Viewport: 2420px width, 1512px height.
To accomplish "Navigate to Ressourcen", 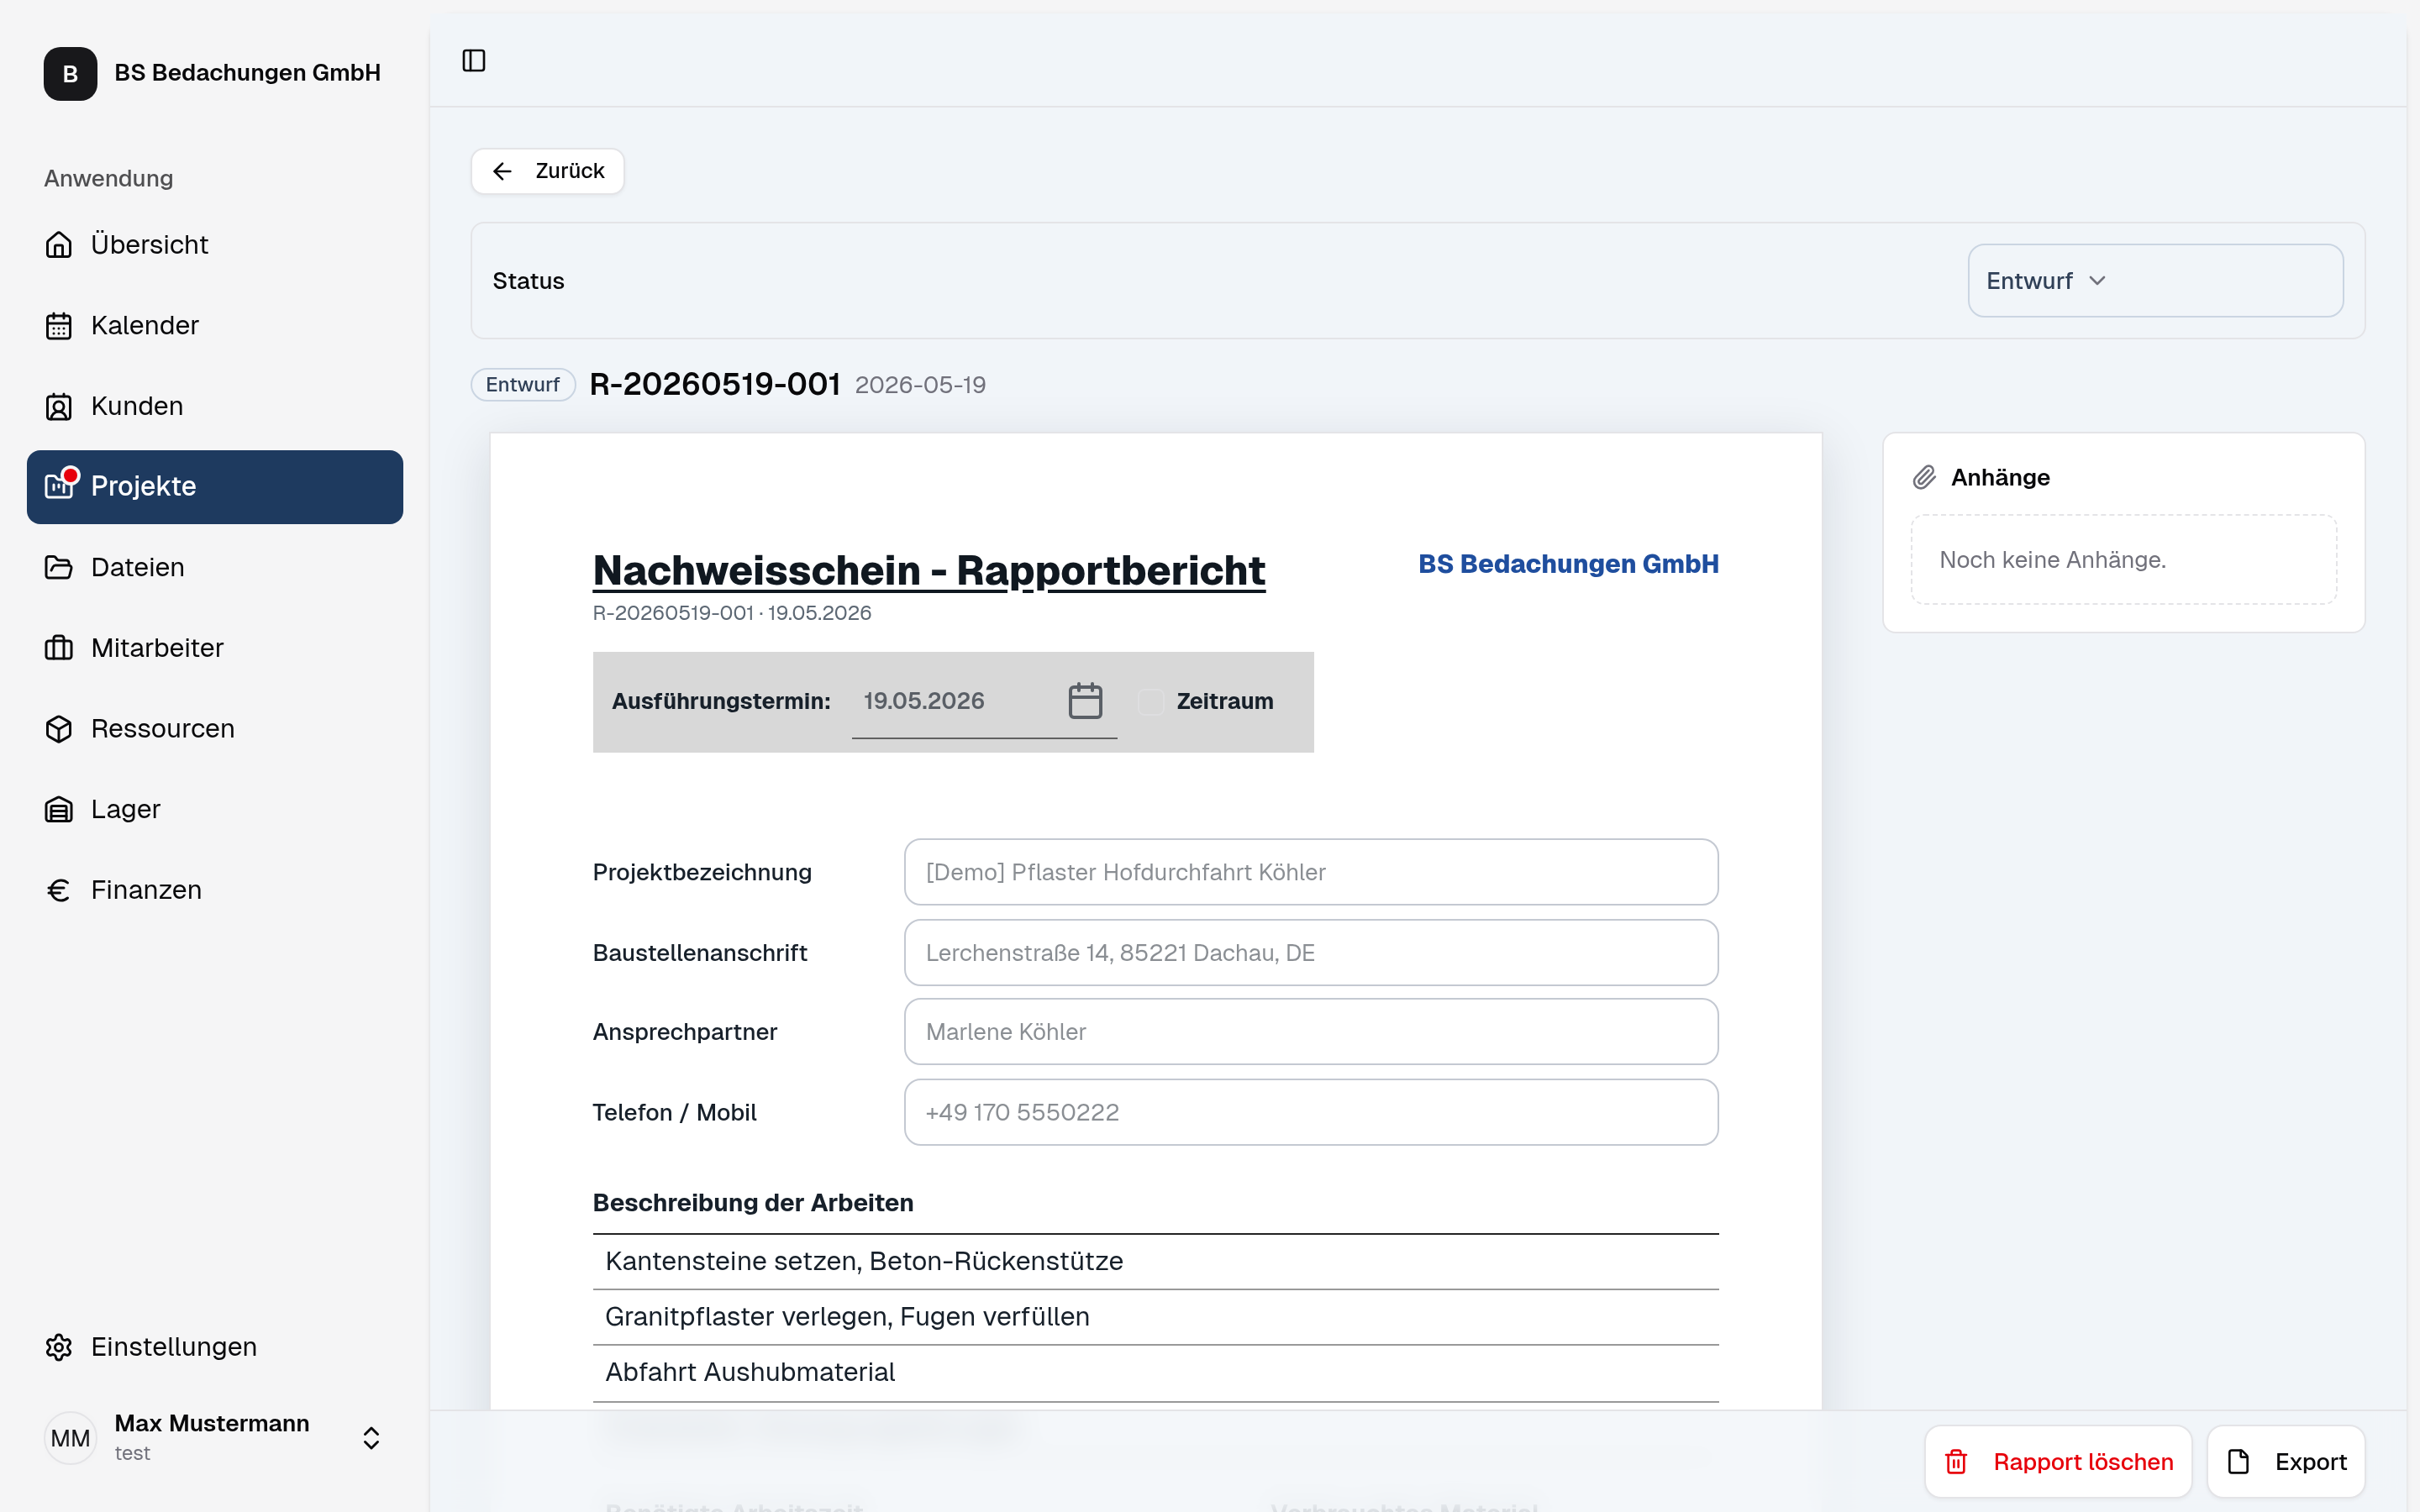I will [x=215, y=728].
